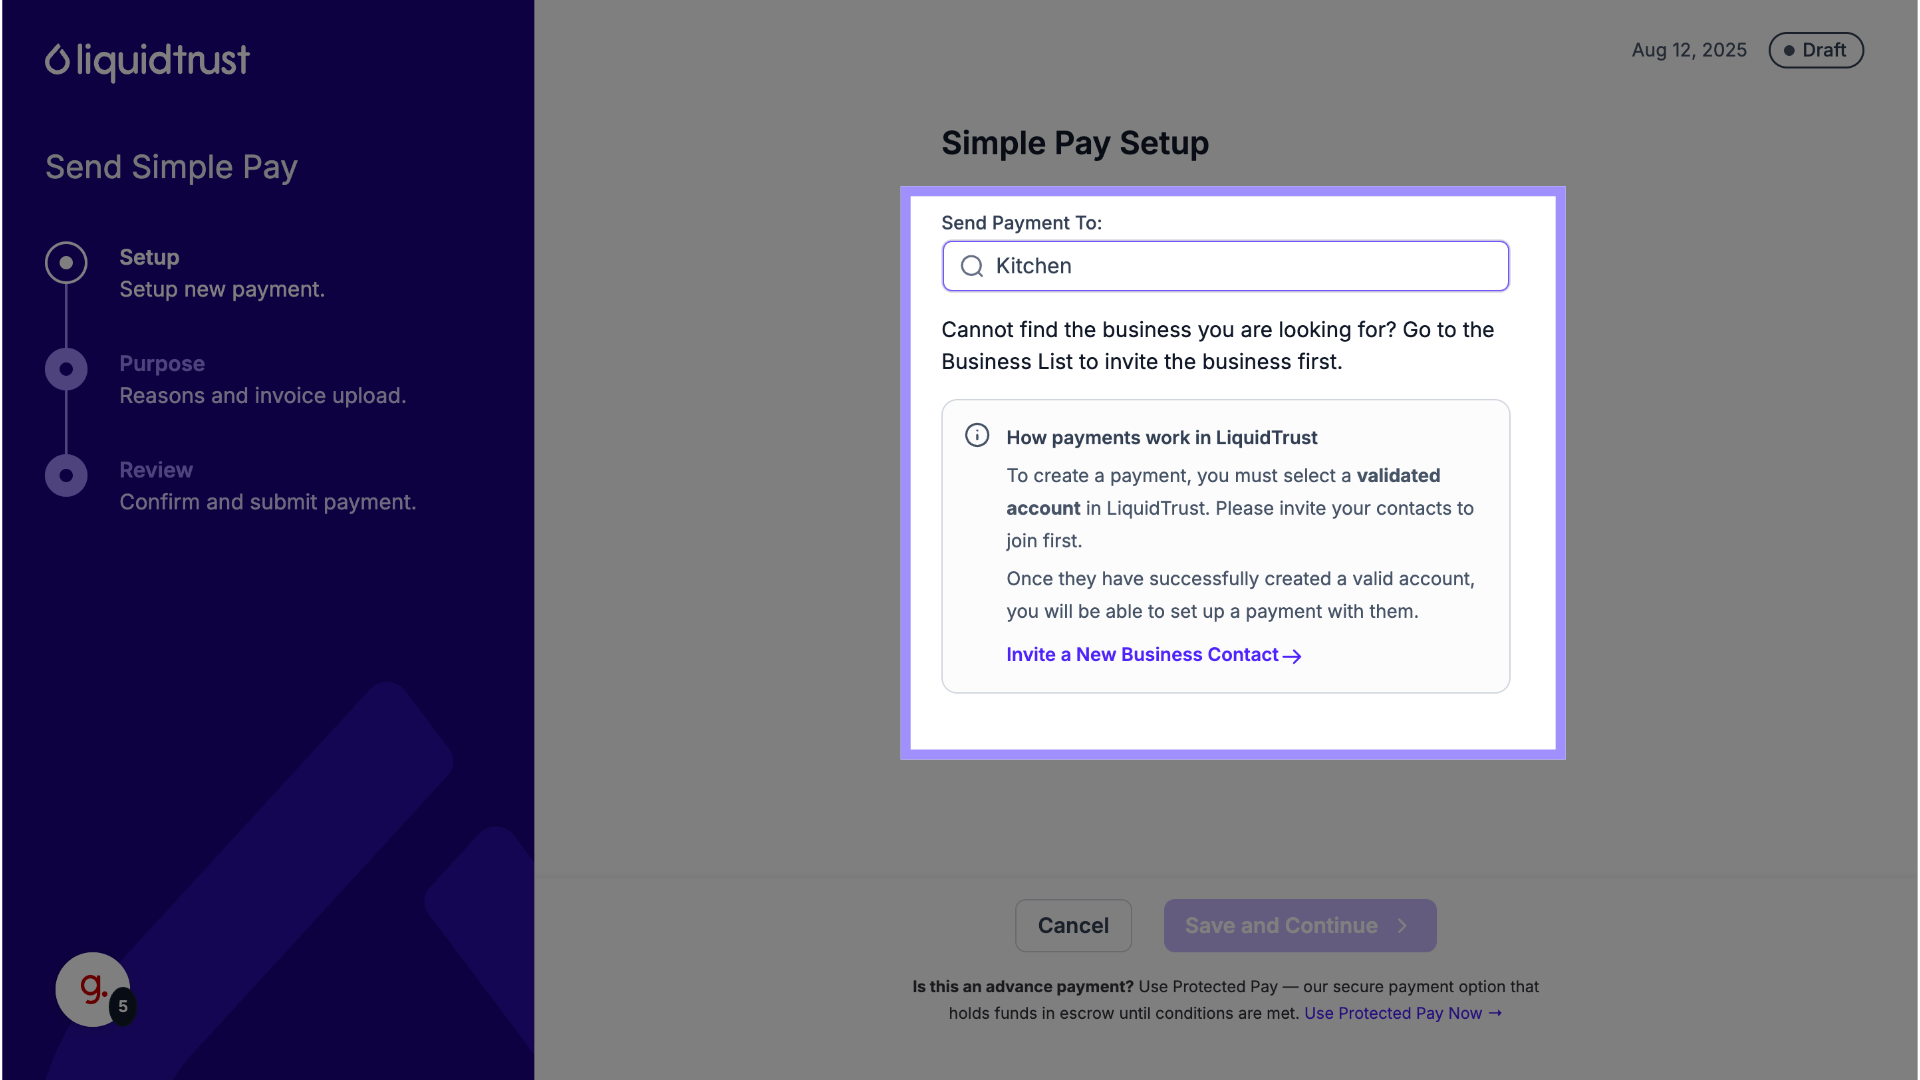Click the Purpose step circle indicator
1920x1080 pixels.
coord(66,369)
